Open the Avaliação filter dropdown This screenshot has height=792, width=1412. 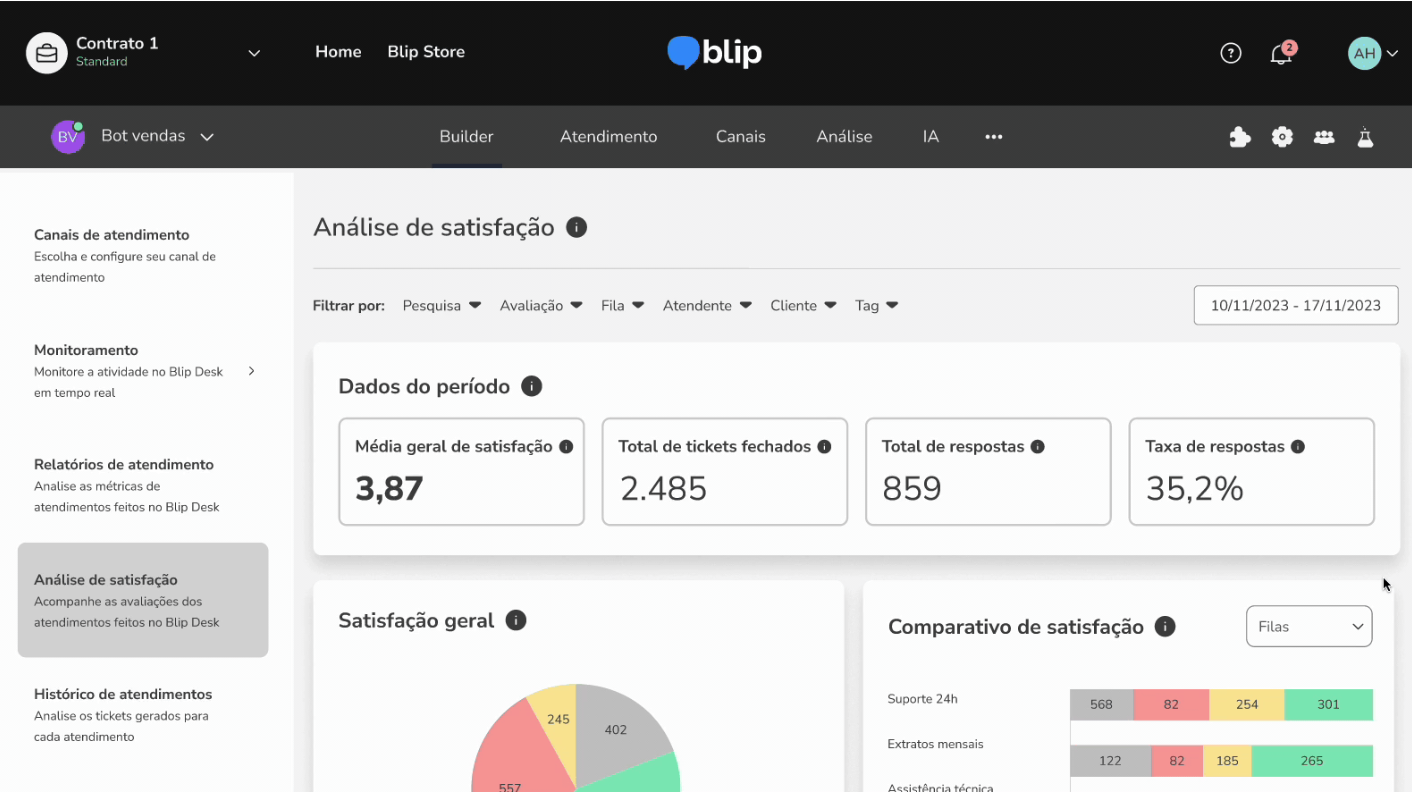[x=541, y=305]
